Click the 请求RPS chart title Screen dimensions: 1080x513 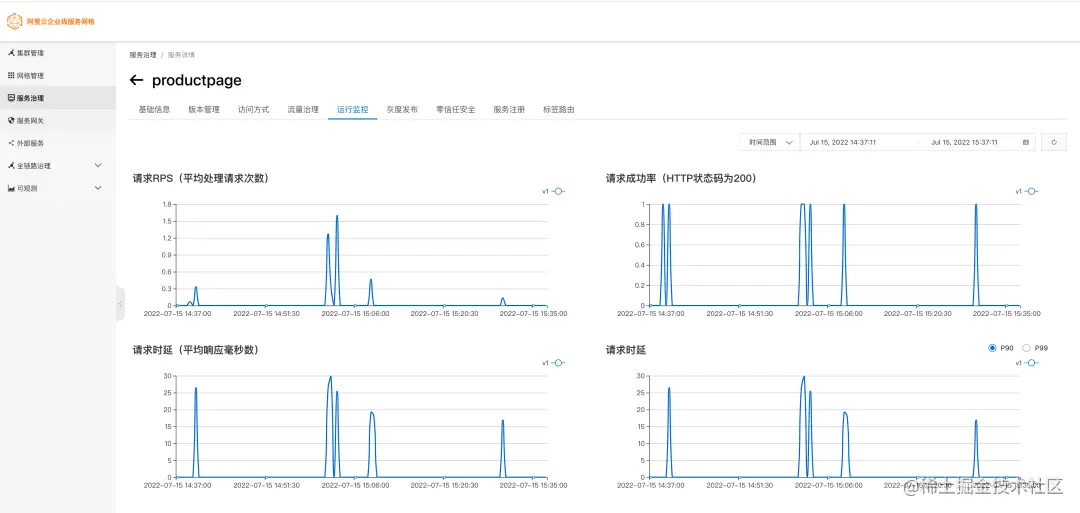(200, 178)
